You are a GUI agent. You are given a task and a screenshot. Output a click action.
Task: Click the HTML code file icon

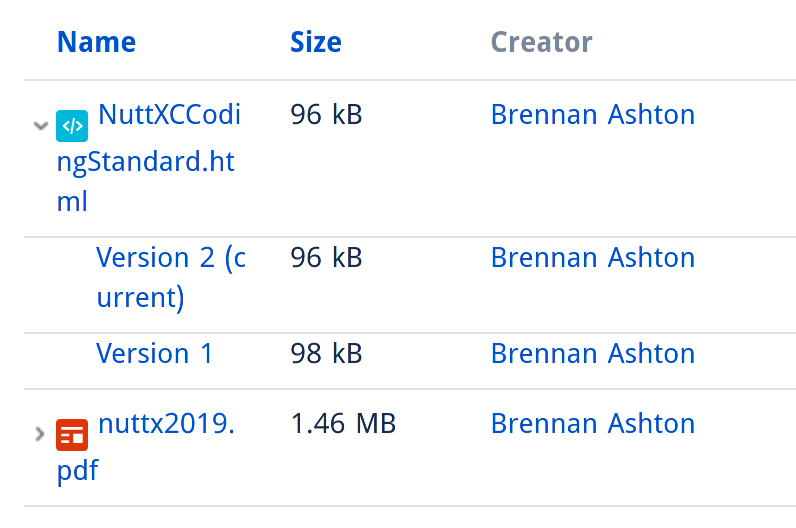point(72,126)
